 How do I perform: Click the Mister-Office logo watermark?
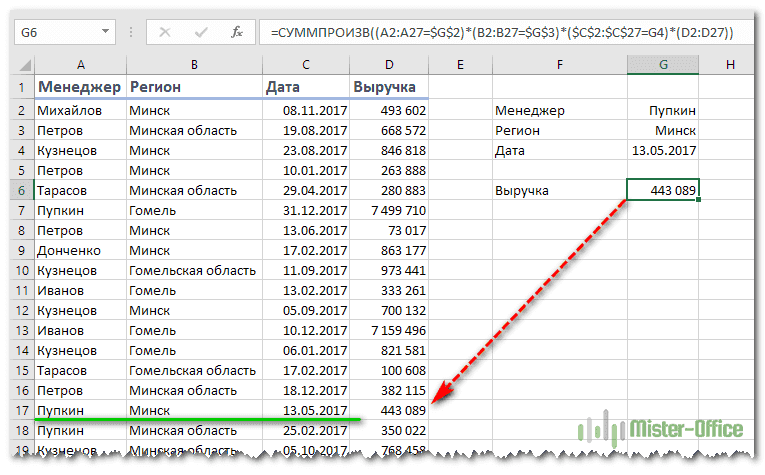pos(663,428)
